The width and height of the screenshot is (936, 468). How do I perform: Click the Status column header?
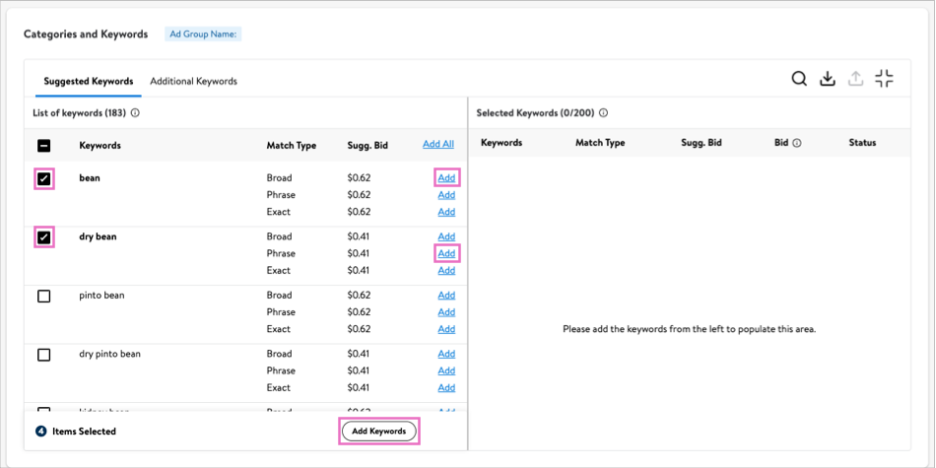pyautogui.click(x=863, y=143)
